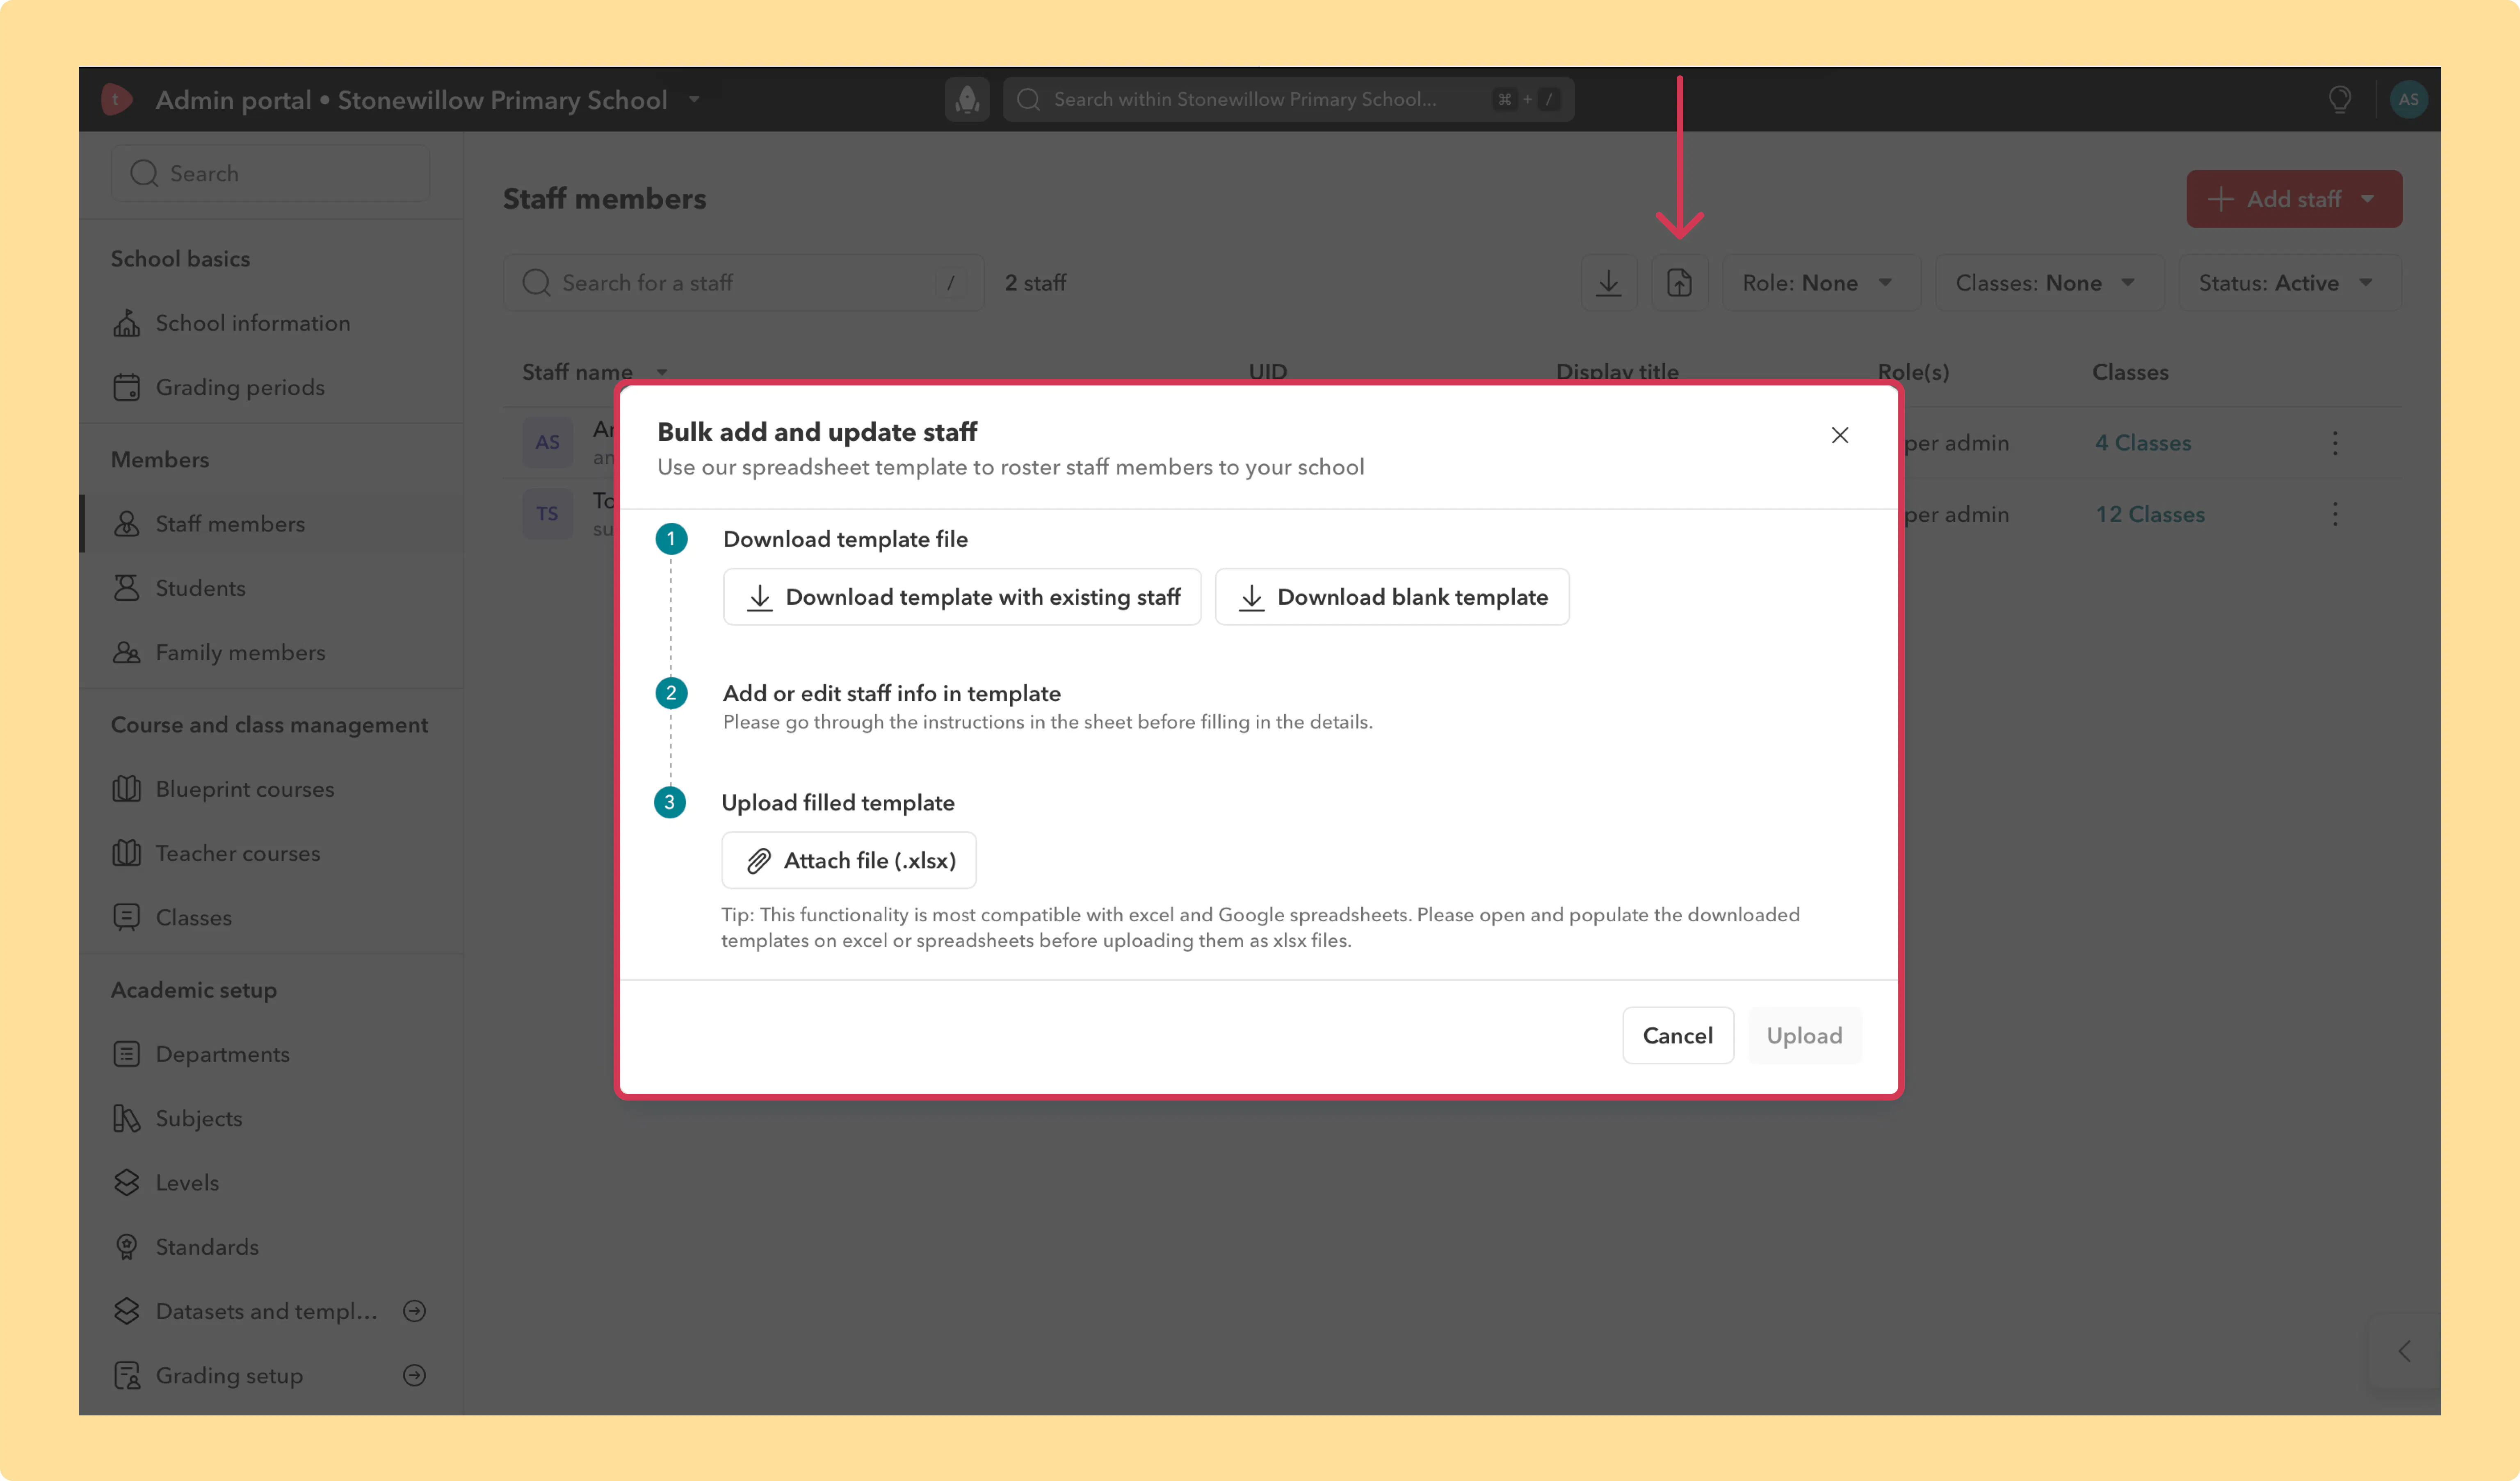Open the Status: Active filter dropdown
Viewport: 2520px width, 1481px height.
click(x=2289, y=283)
